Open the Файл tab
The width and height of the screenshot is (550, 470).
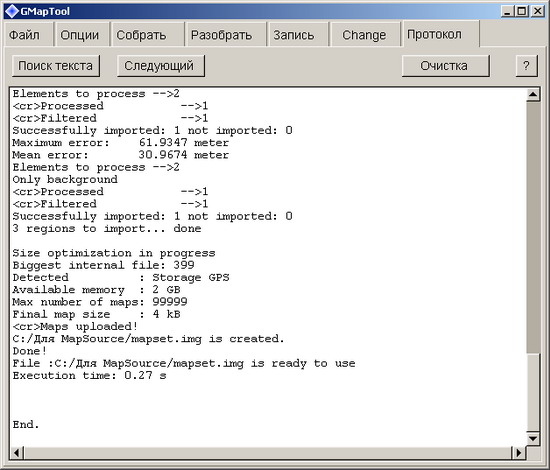[28, 34]
